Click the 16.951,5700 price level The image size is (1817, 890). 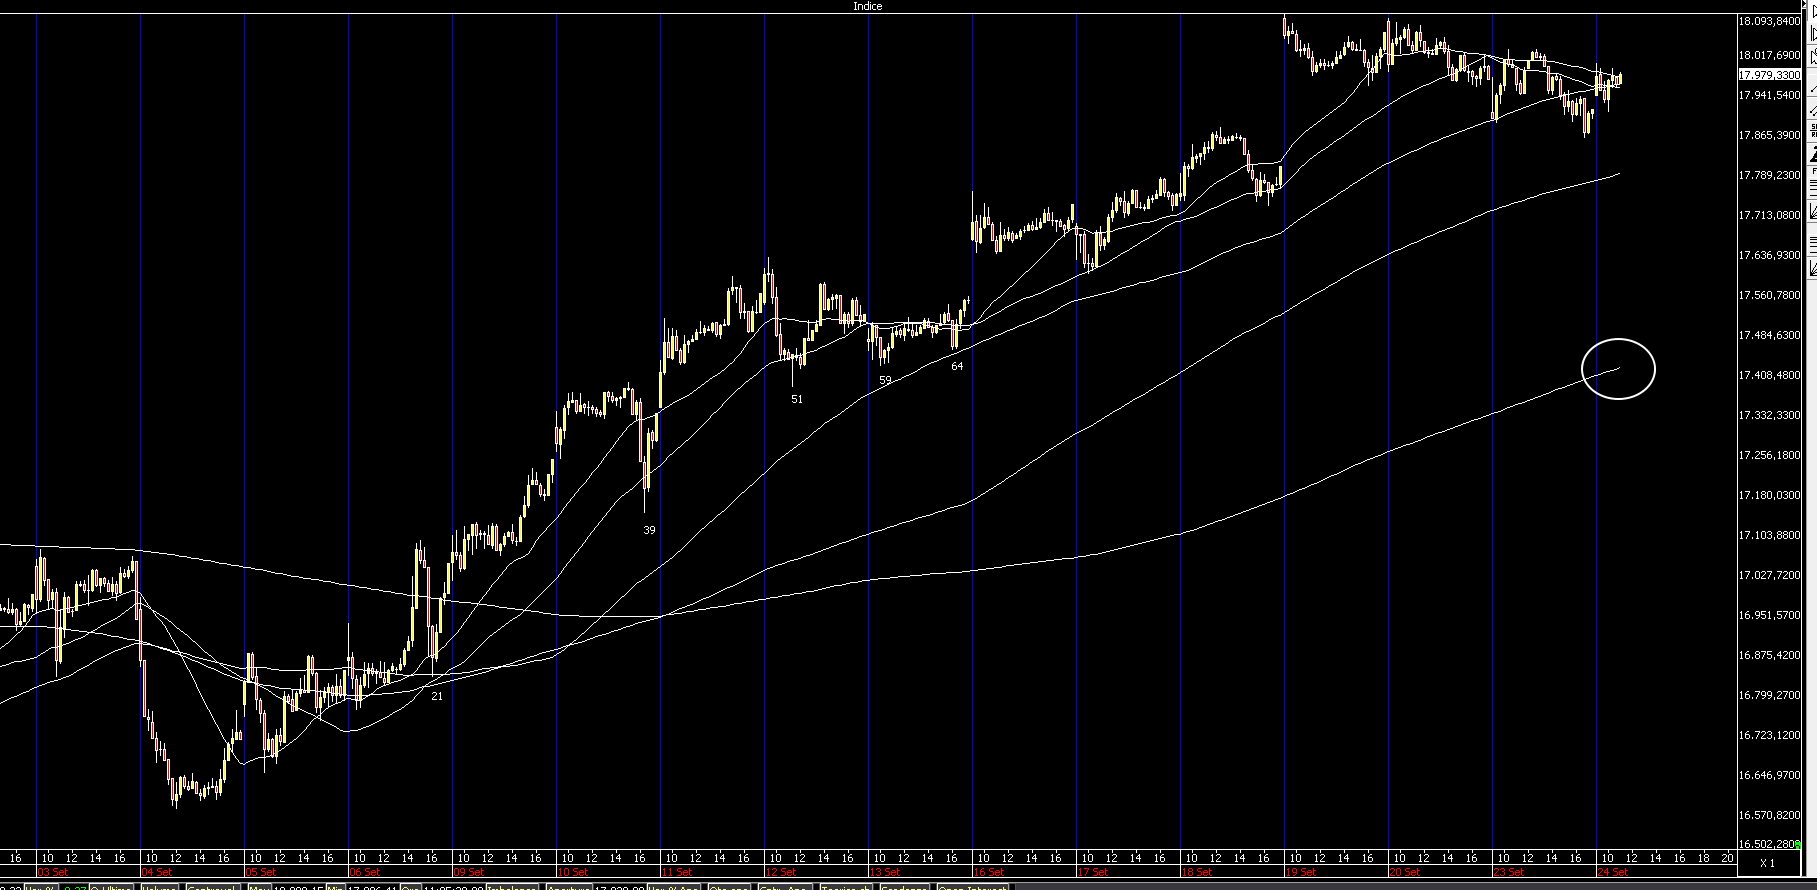[1769, 615]
